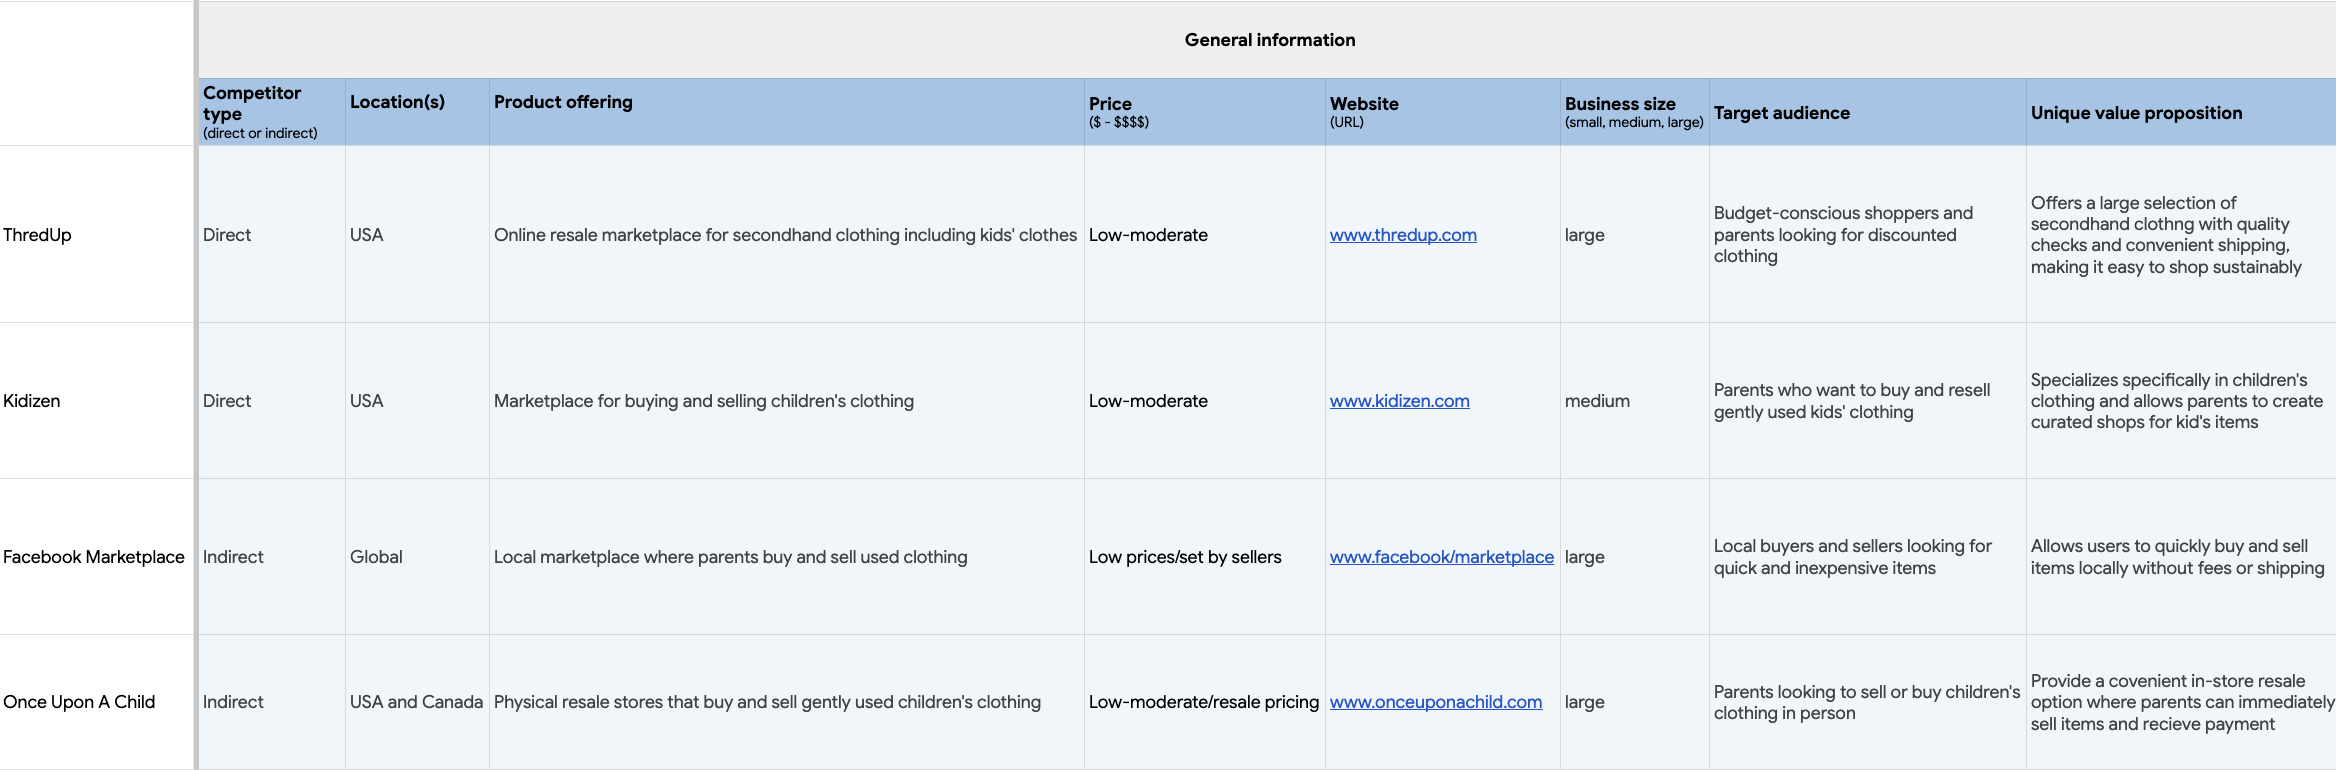Select Once Upon A Child's large cell
The image size is (2336, 770).
pyautogui.click(x=1635, y=702)
